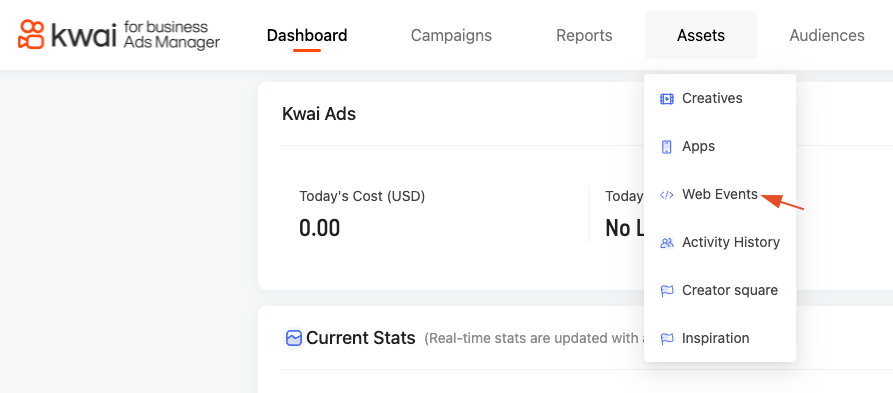Screen dimensions: 893x393
Task: Click the code brackets icon beside Web Events
Action: tap(666, 195)
